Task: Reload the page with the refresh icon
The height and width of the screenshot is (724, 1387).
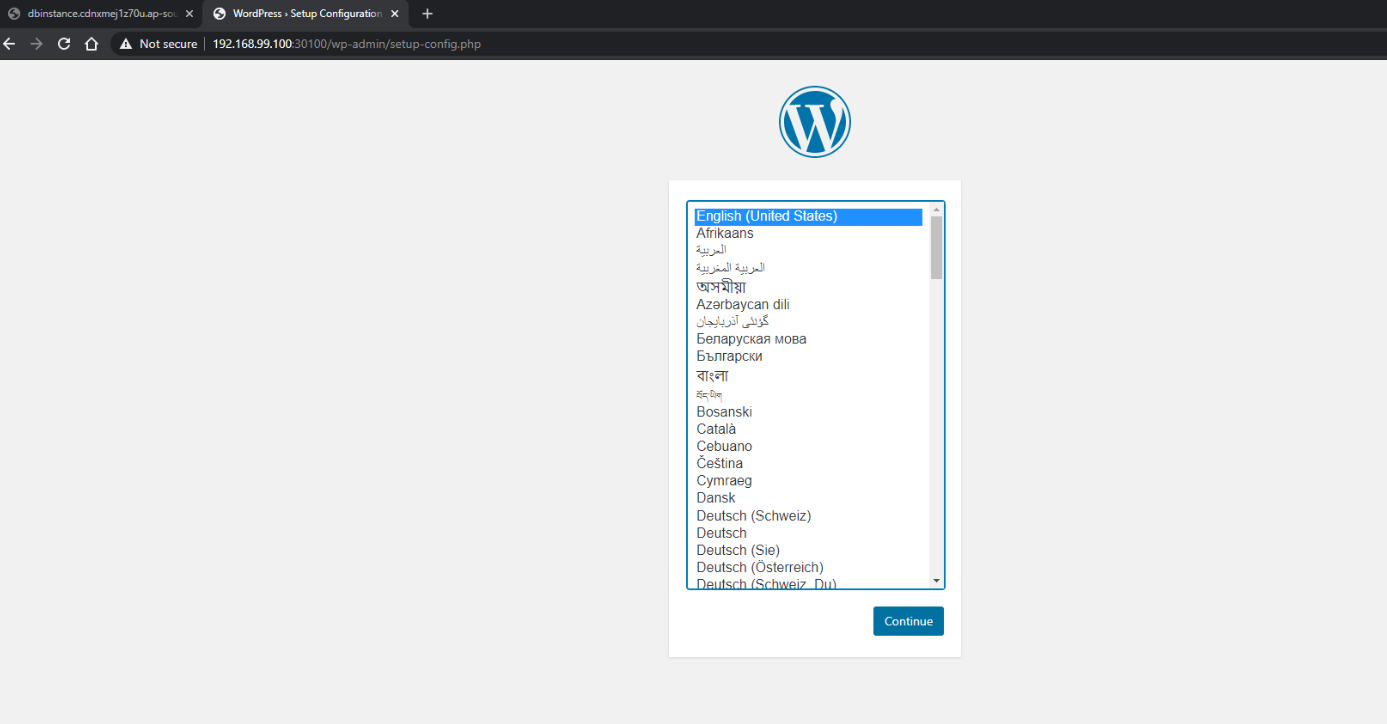Action: (64, 44)
